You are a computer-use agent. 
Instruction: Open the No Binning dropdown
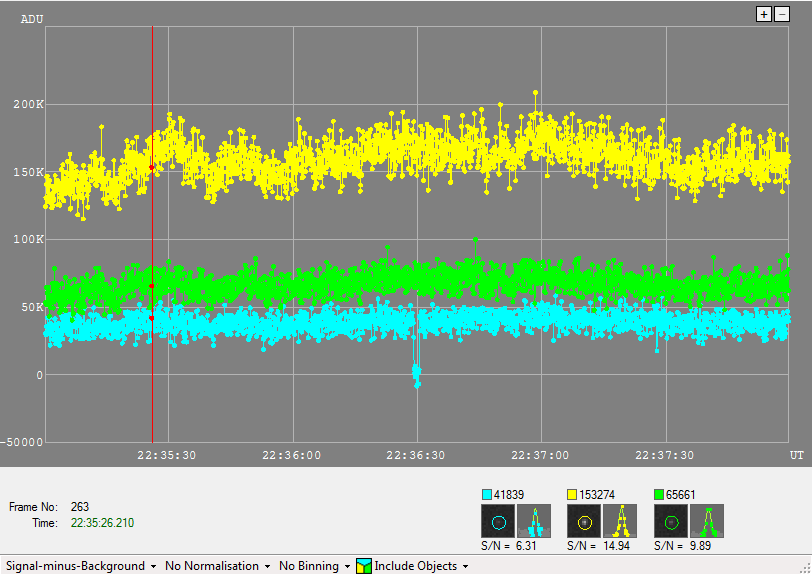[314, 566]
